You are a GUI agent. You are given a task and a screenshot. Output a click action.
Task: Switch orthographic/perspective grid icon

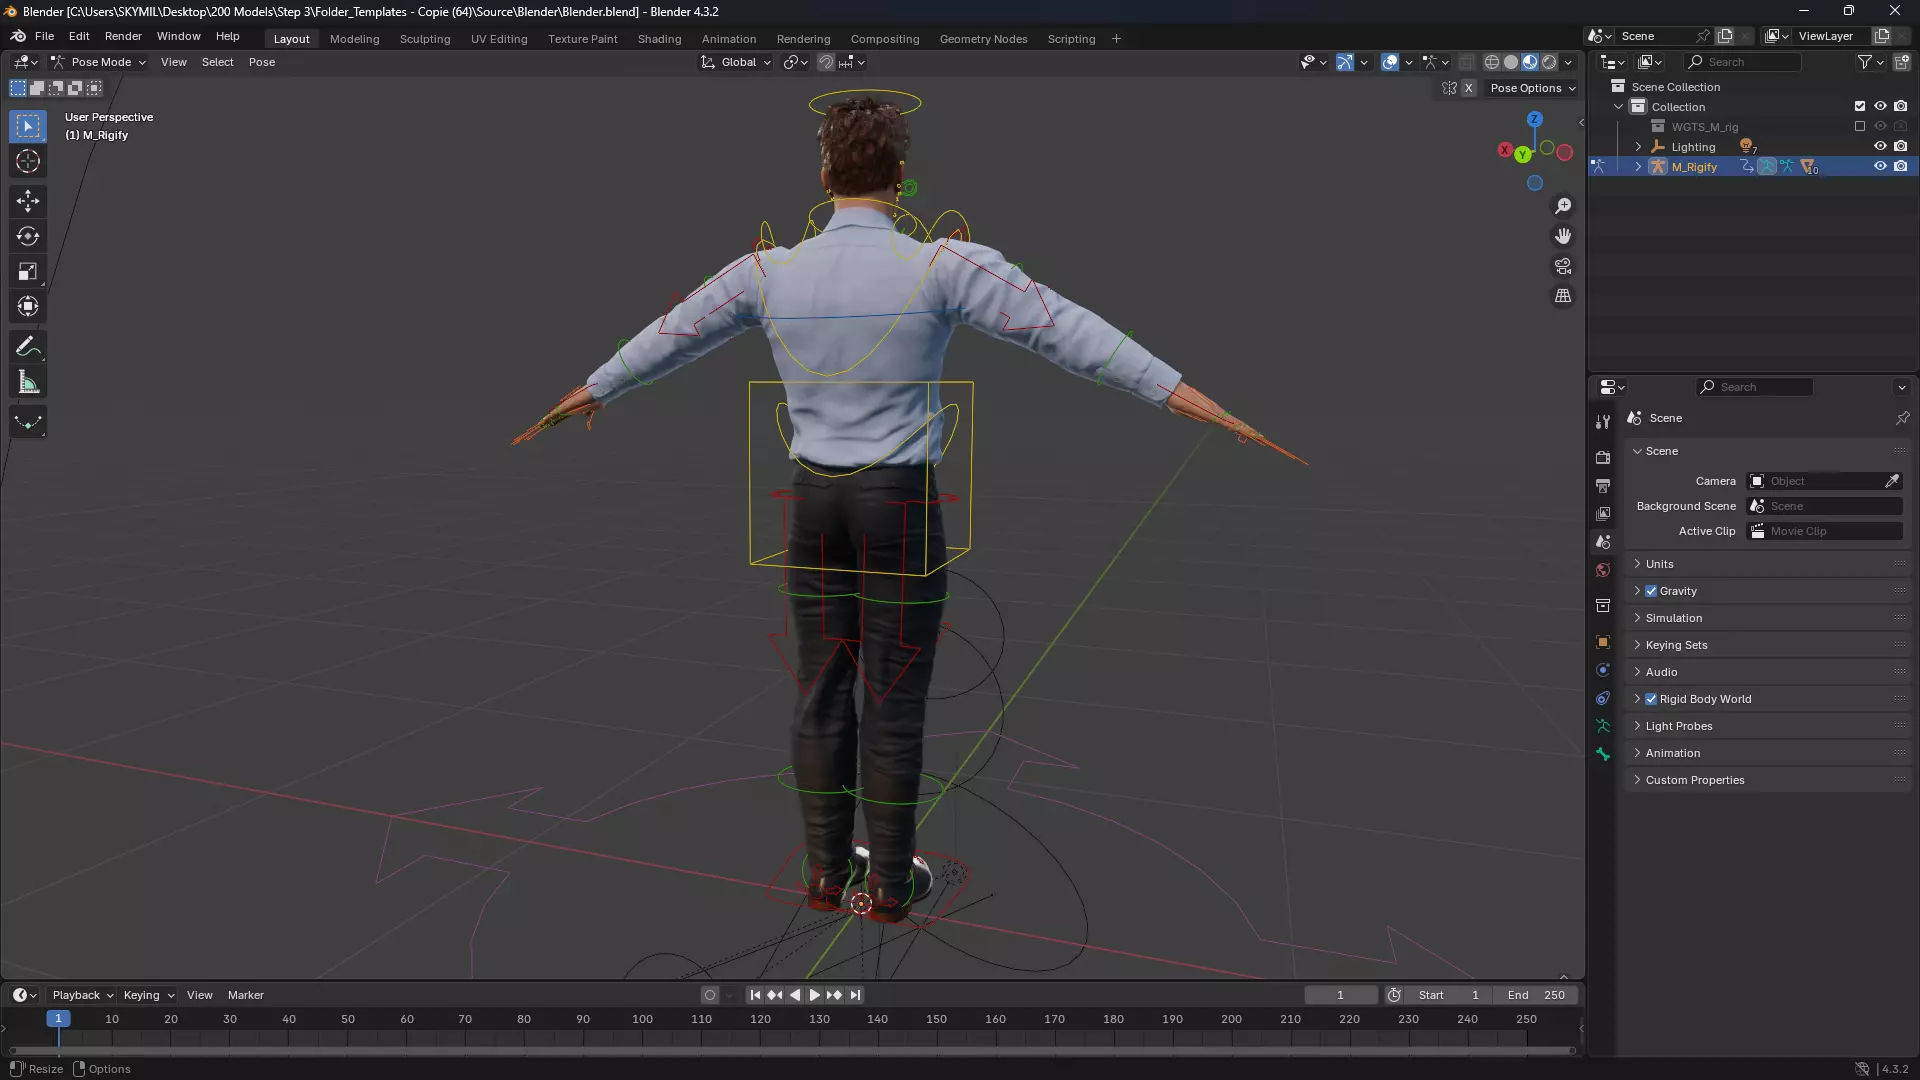1563,296
